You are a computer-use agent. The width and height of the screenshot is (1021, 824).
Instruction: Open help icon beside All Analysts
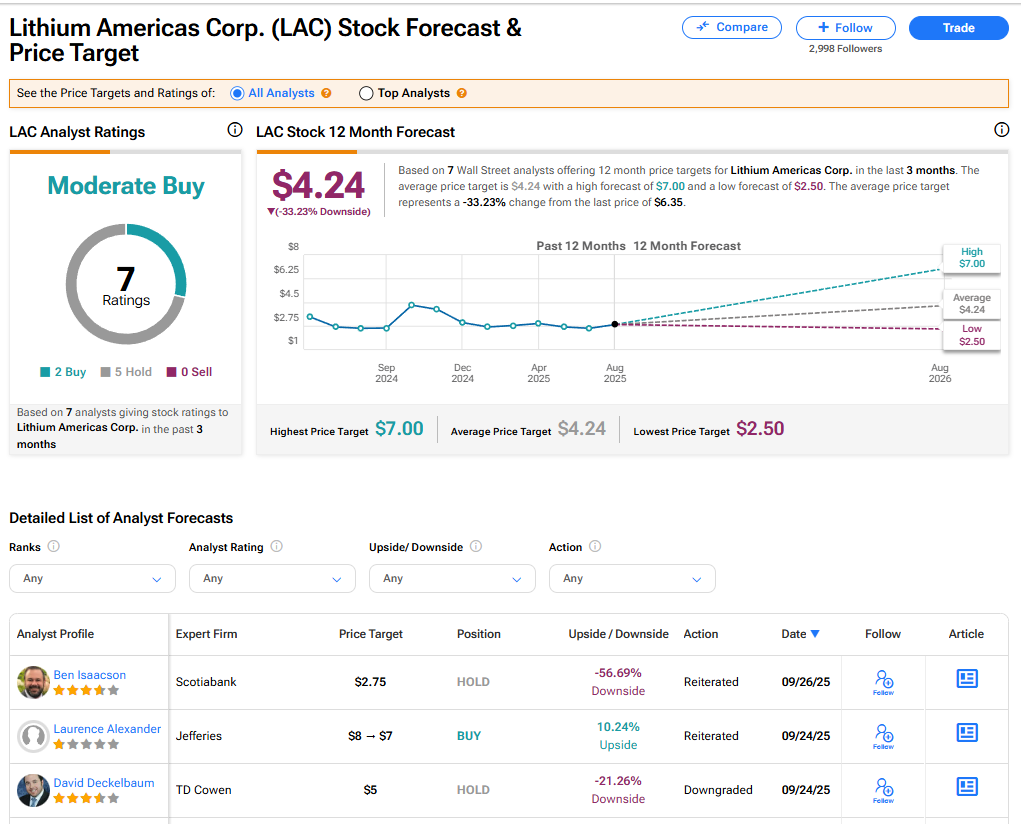coord(326,93)
